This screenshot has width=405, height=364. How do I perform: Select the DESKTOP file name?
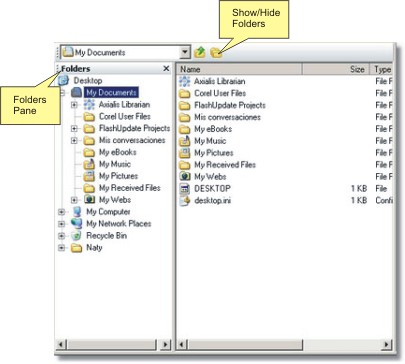pos(212,189)
